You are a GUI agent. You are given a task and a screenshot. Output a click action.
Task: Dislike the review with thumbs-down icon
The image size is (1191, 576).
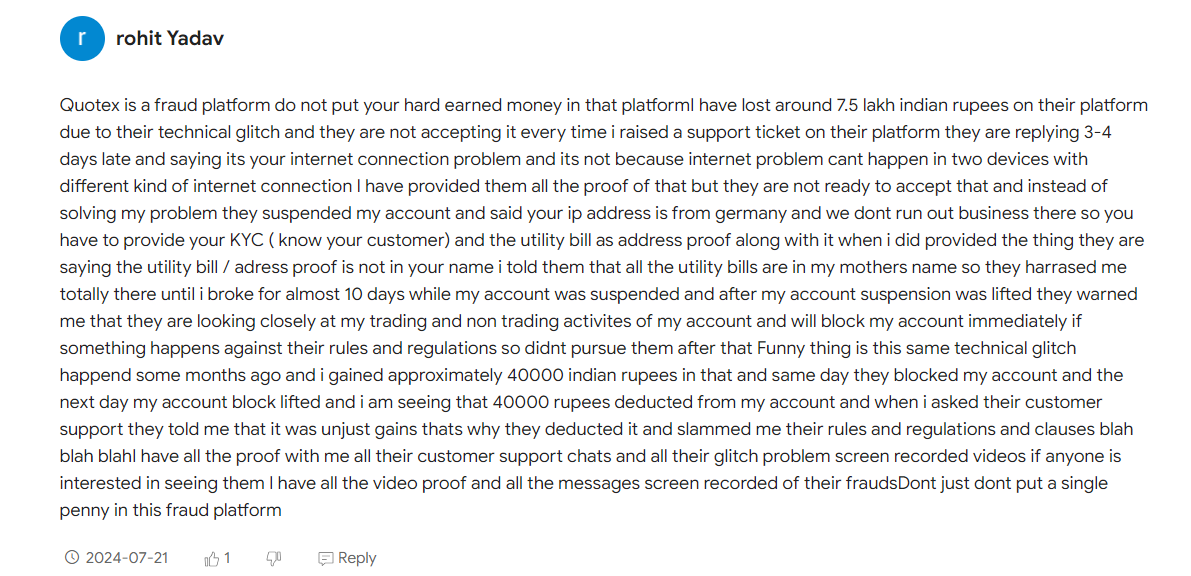tap(273, 559)
